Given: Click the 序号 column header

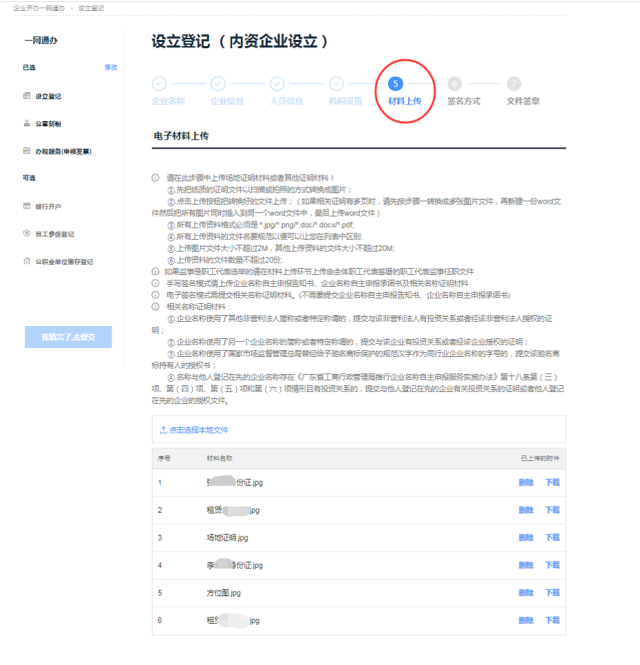Looking at the screenshot, I should coord(164,458).
